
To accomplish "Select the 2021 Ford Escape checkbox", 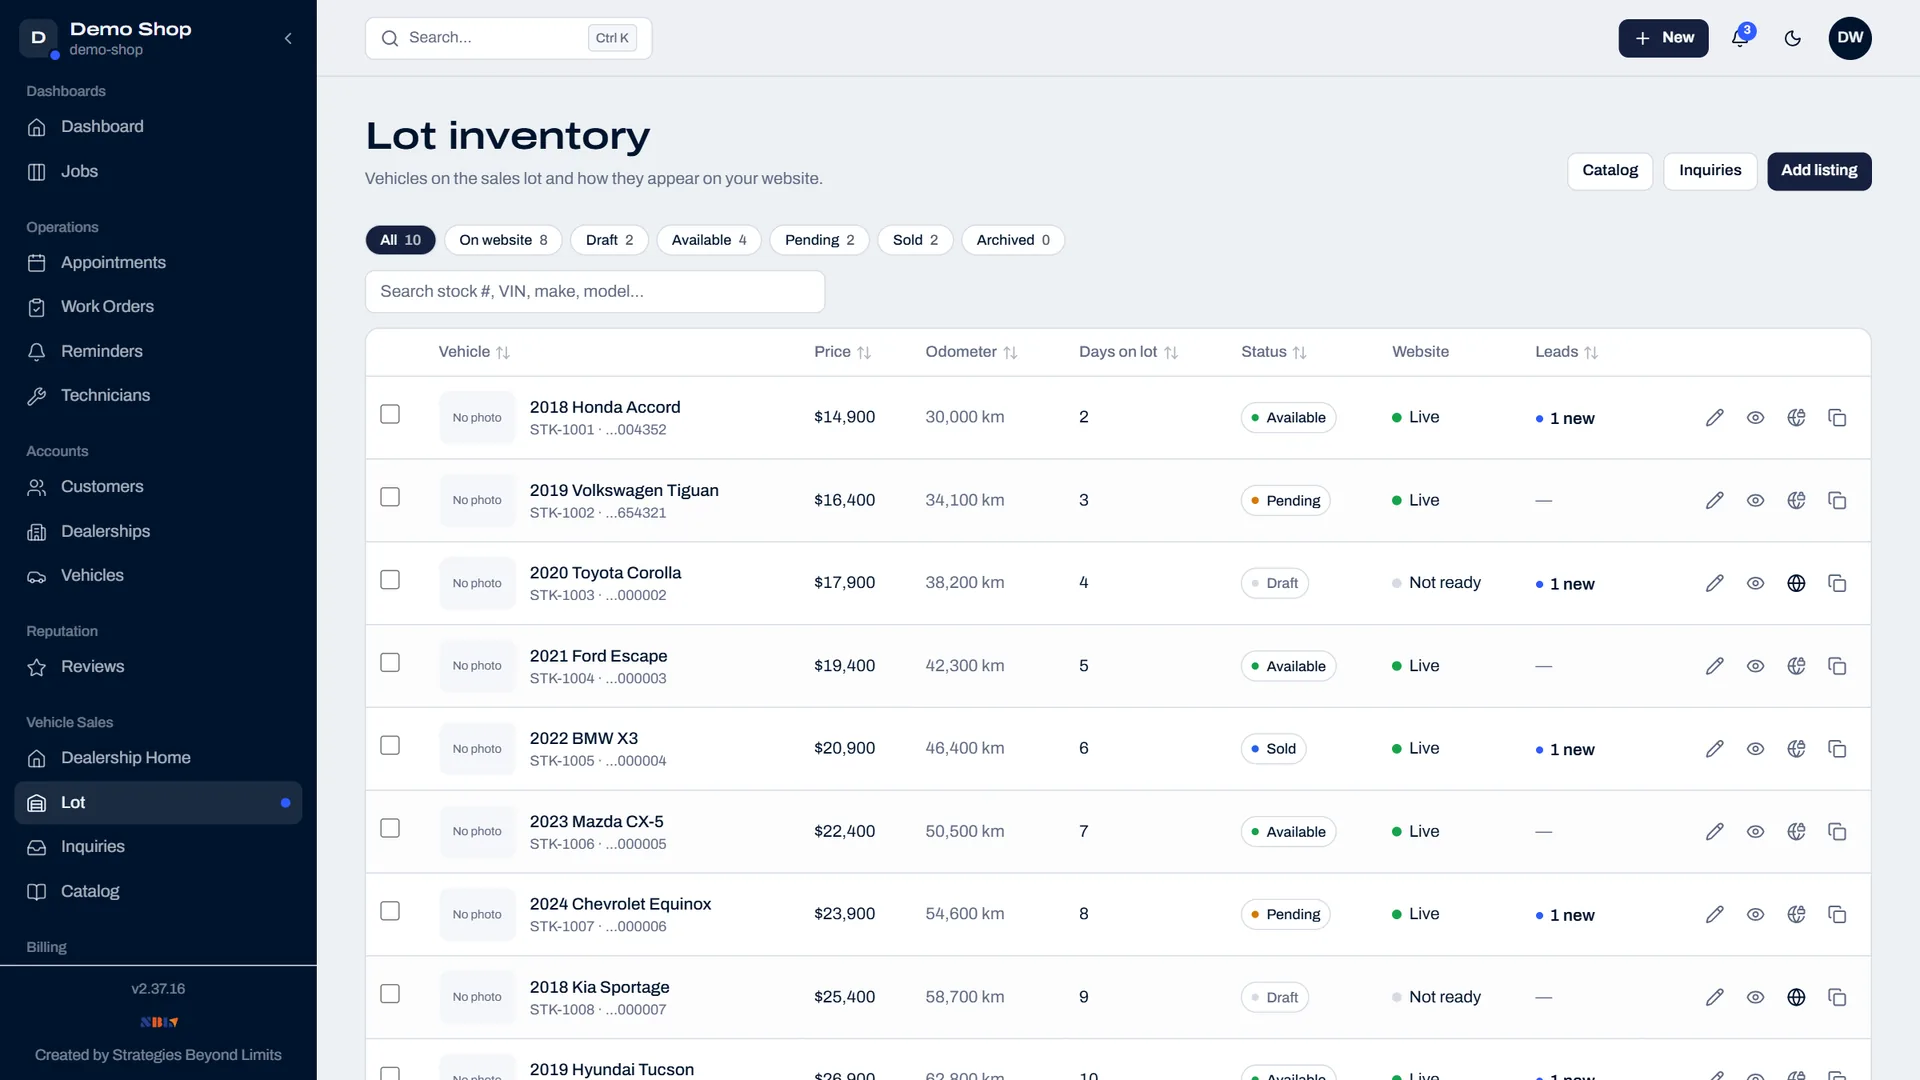I will [390, 663].
